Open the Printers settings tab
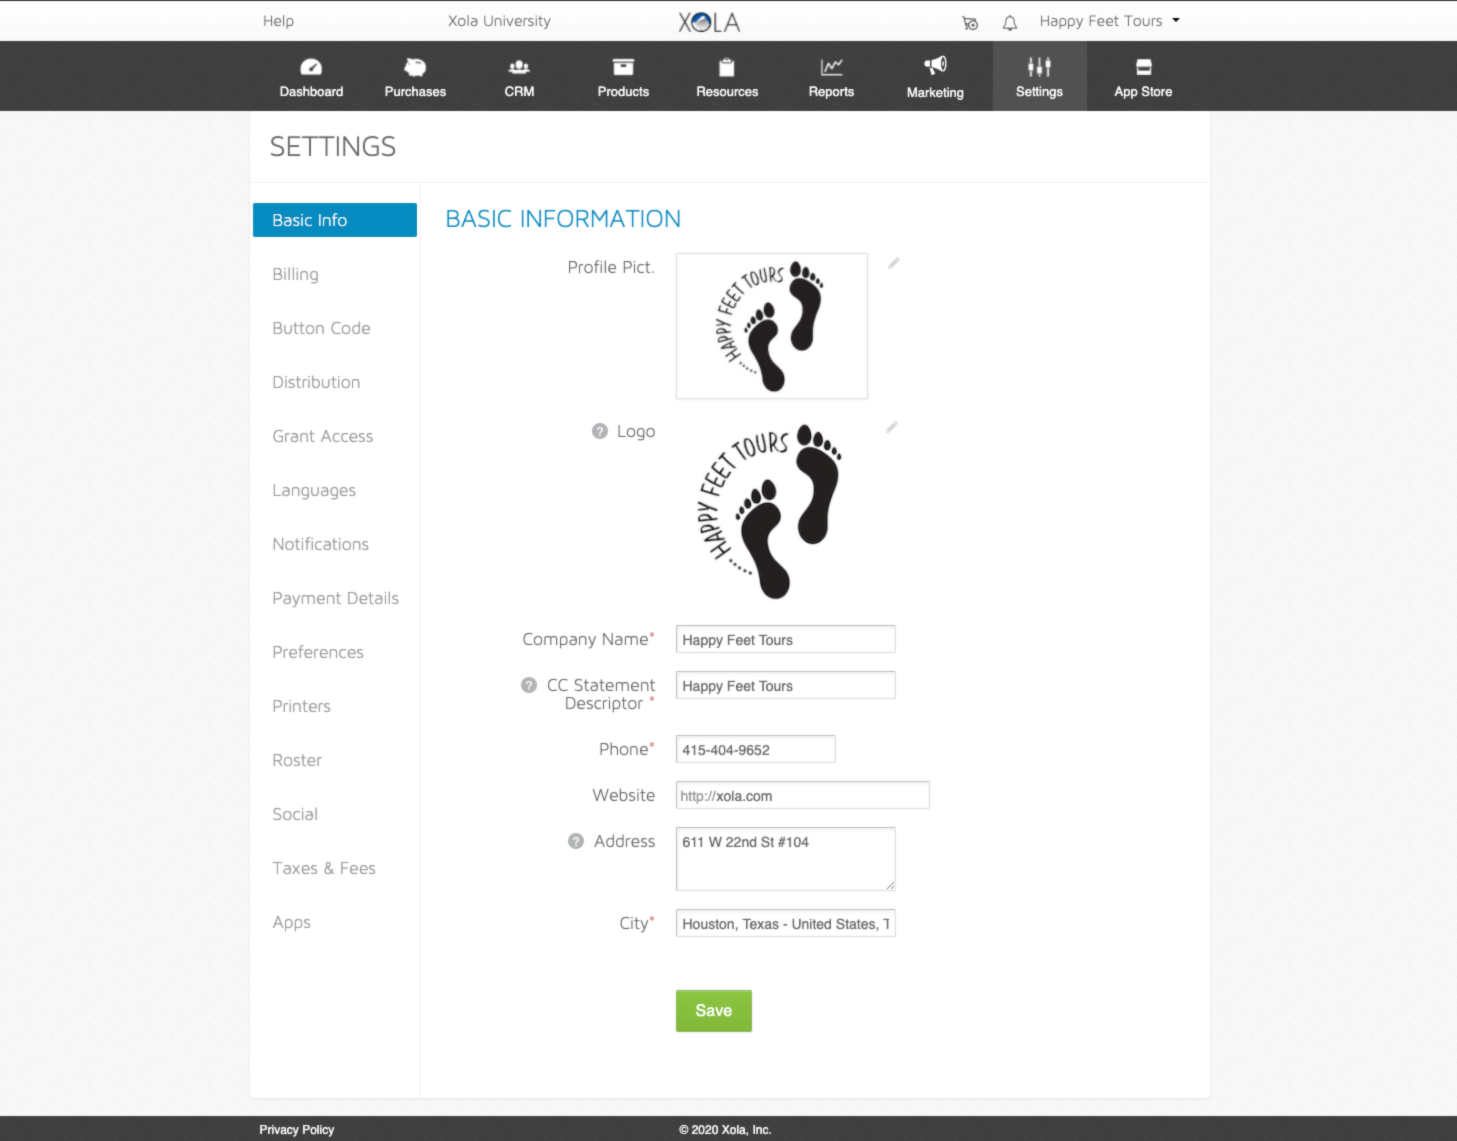The image size is (1457, 1141). [301, 706]
